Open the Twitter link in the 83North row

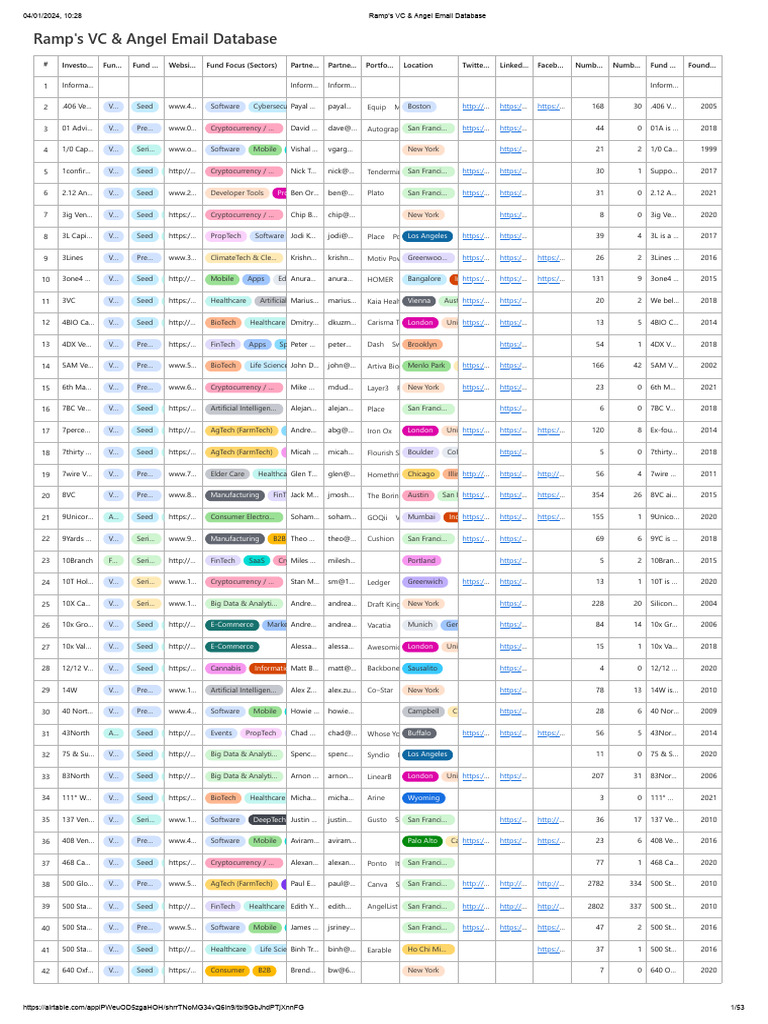pyautogui.click(x=475, y=776)
